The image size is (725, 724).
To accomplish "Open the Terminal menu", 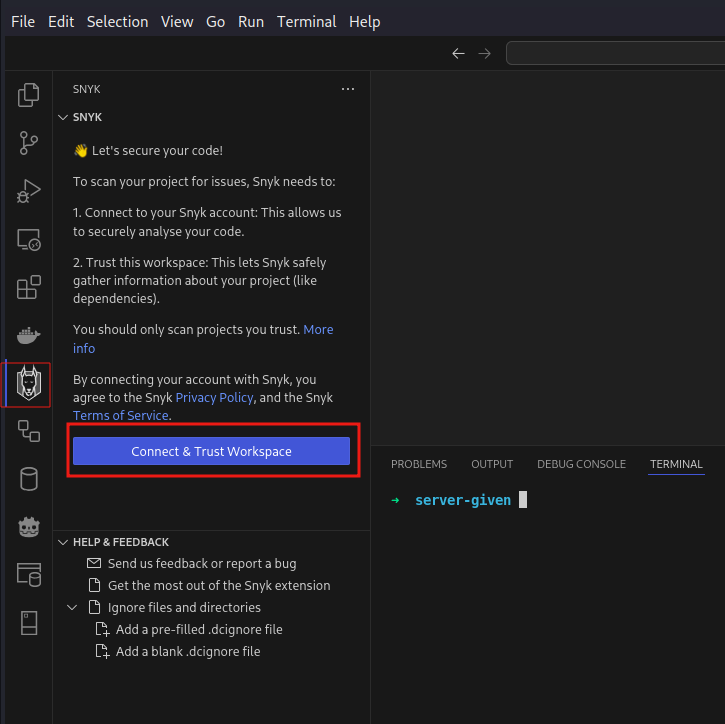I will [x=307, y=22].
